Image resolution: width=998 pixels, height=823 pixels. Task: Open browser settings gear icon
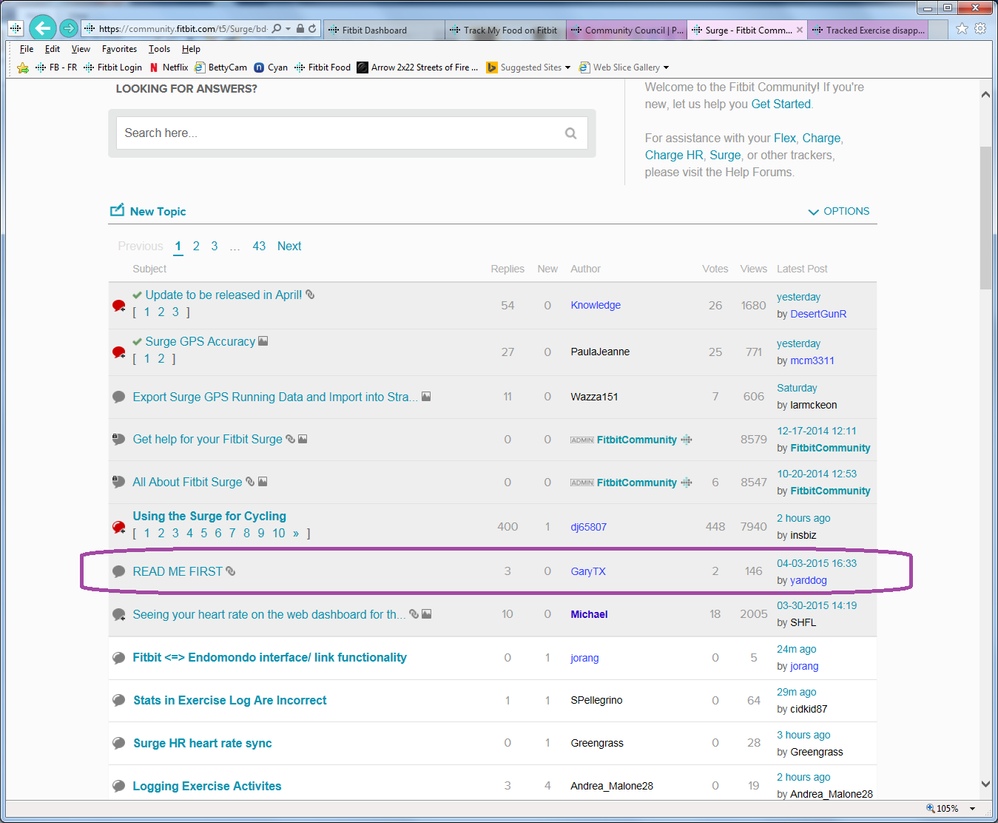click(981, 29)
